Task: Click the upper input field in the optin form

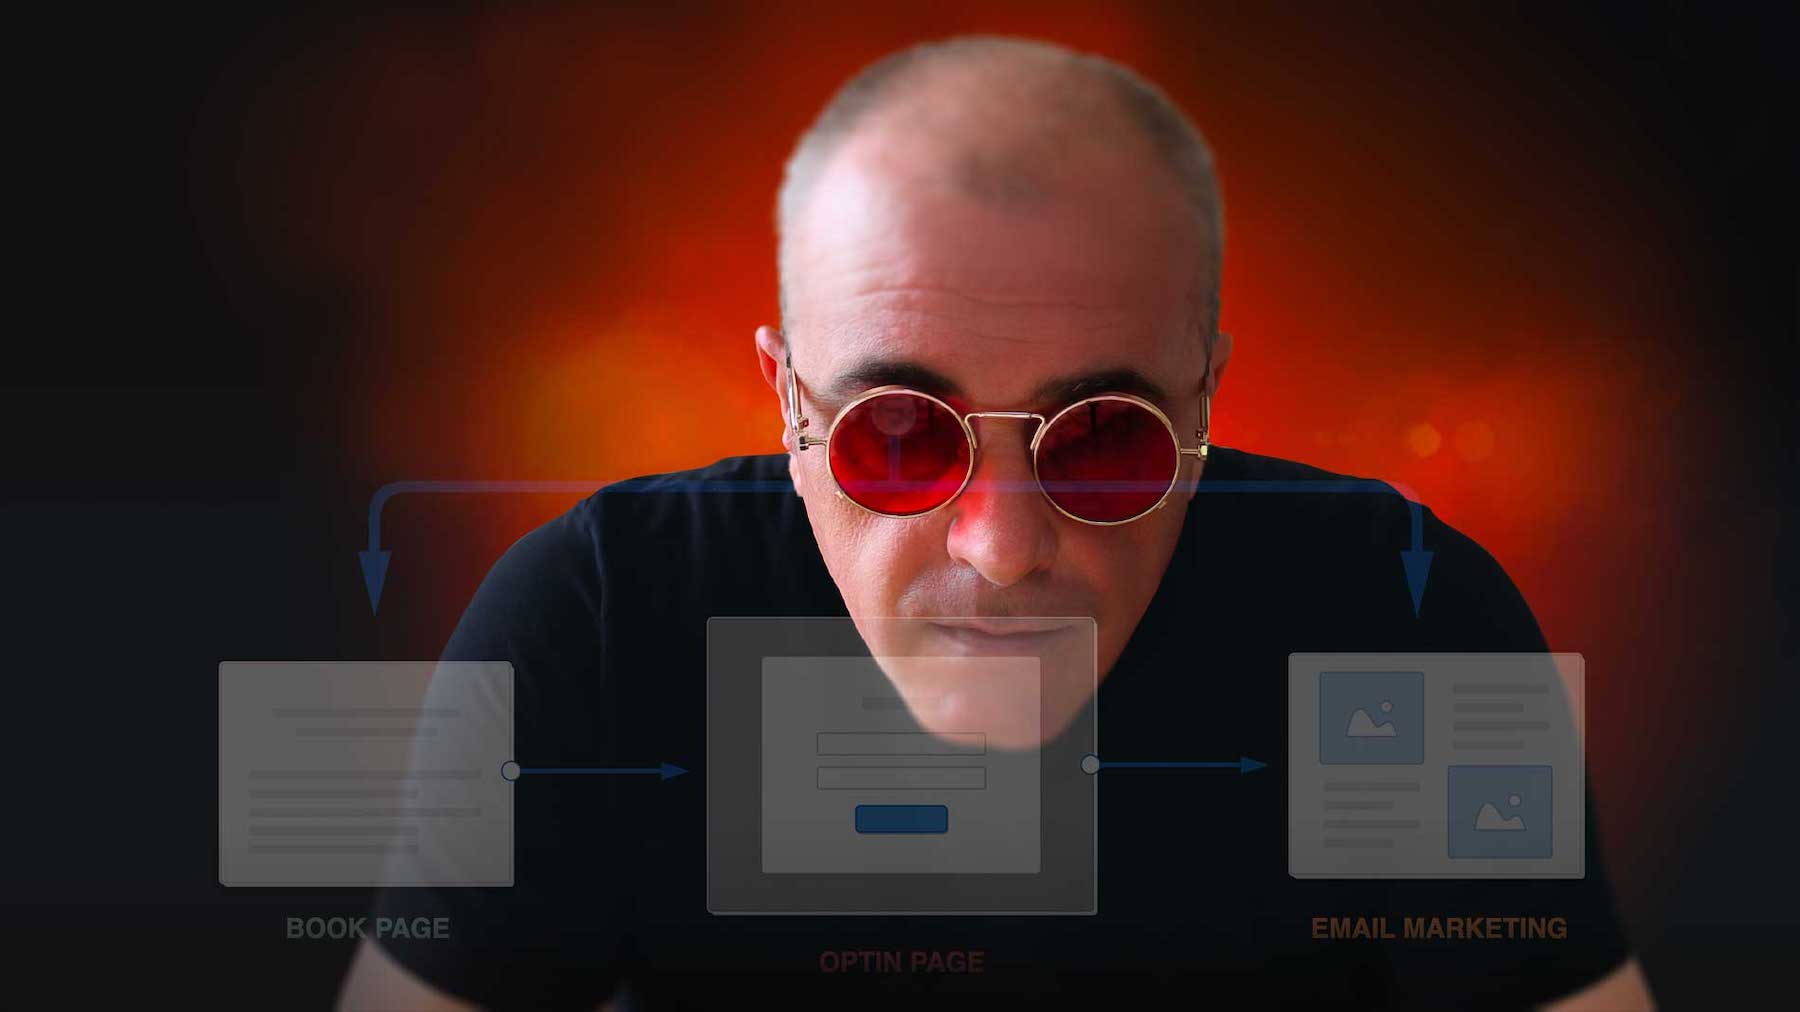Action: click(901, 743)
